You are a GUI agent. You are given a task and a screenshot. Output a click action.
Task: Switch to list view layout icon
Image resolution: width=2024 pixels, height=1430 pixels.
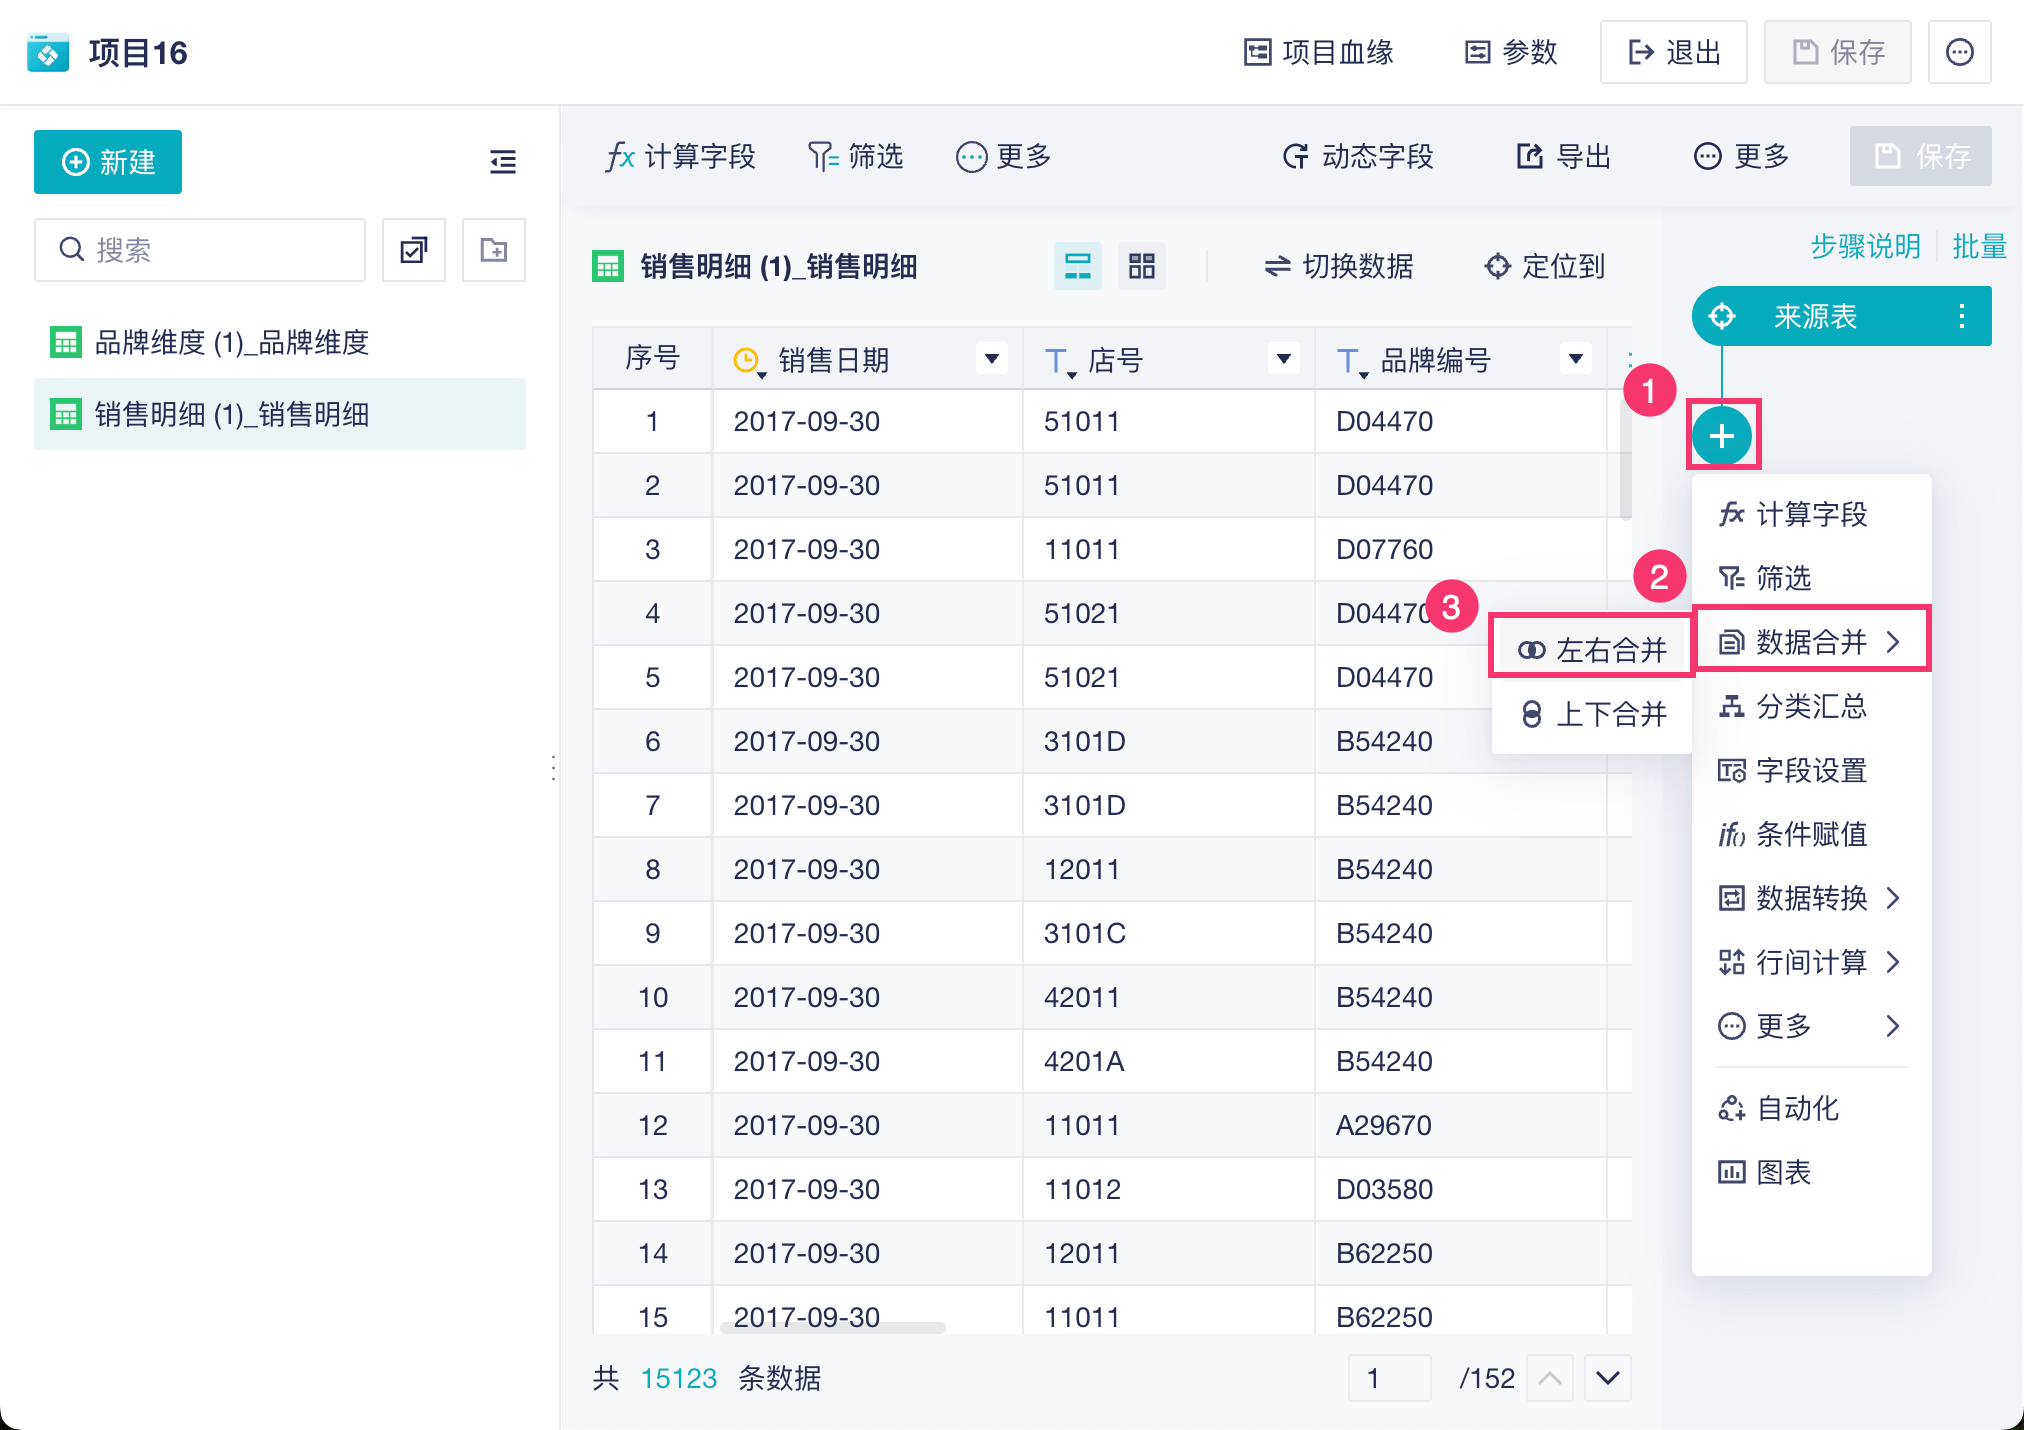tap(1078, 266)
